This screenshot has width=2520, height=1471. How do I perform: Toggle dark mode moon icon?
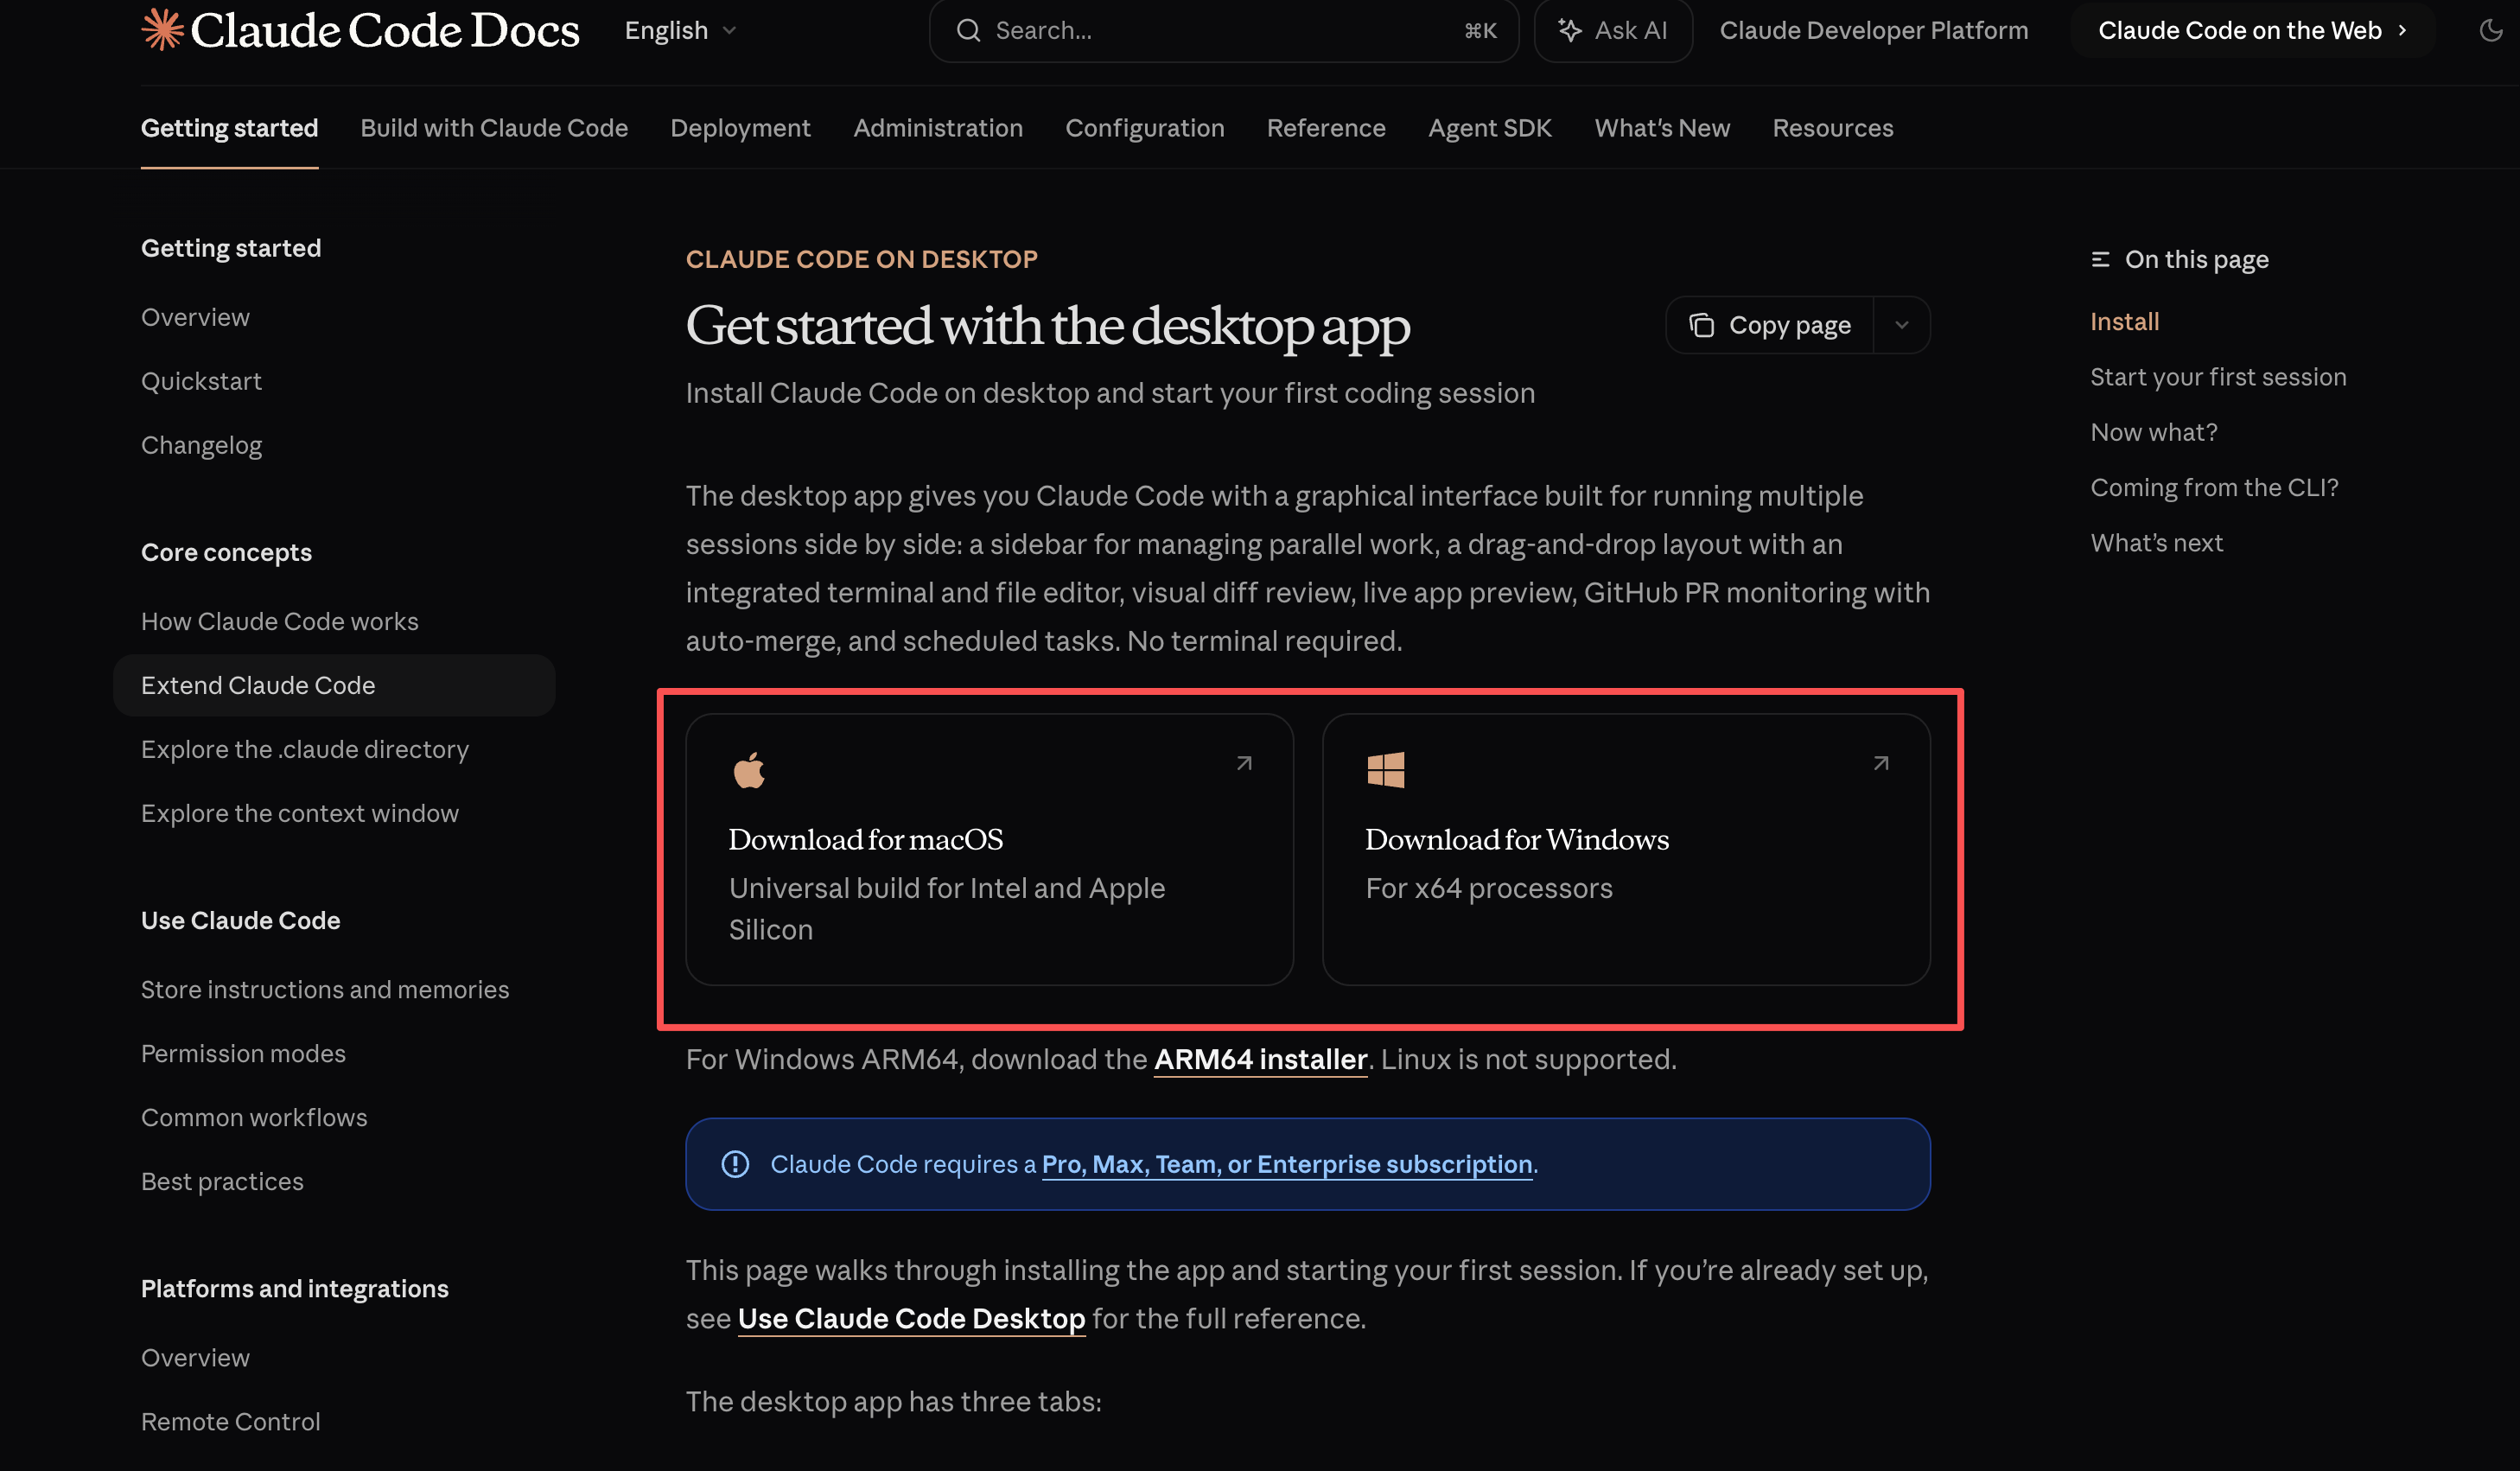(x=2491, y=31)
